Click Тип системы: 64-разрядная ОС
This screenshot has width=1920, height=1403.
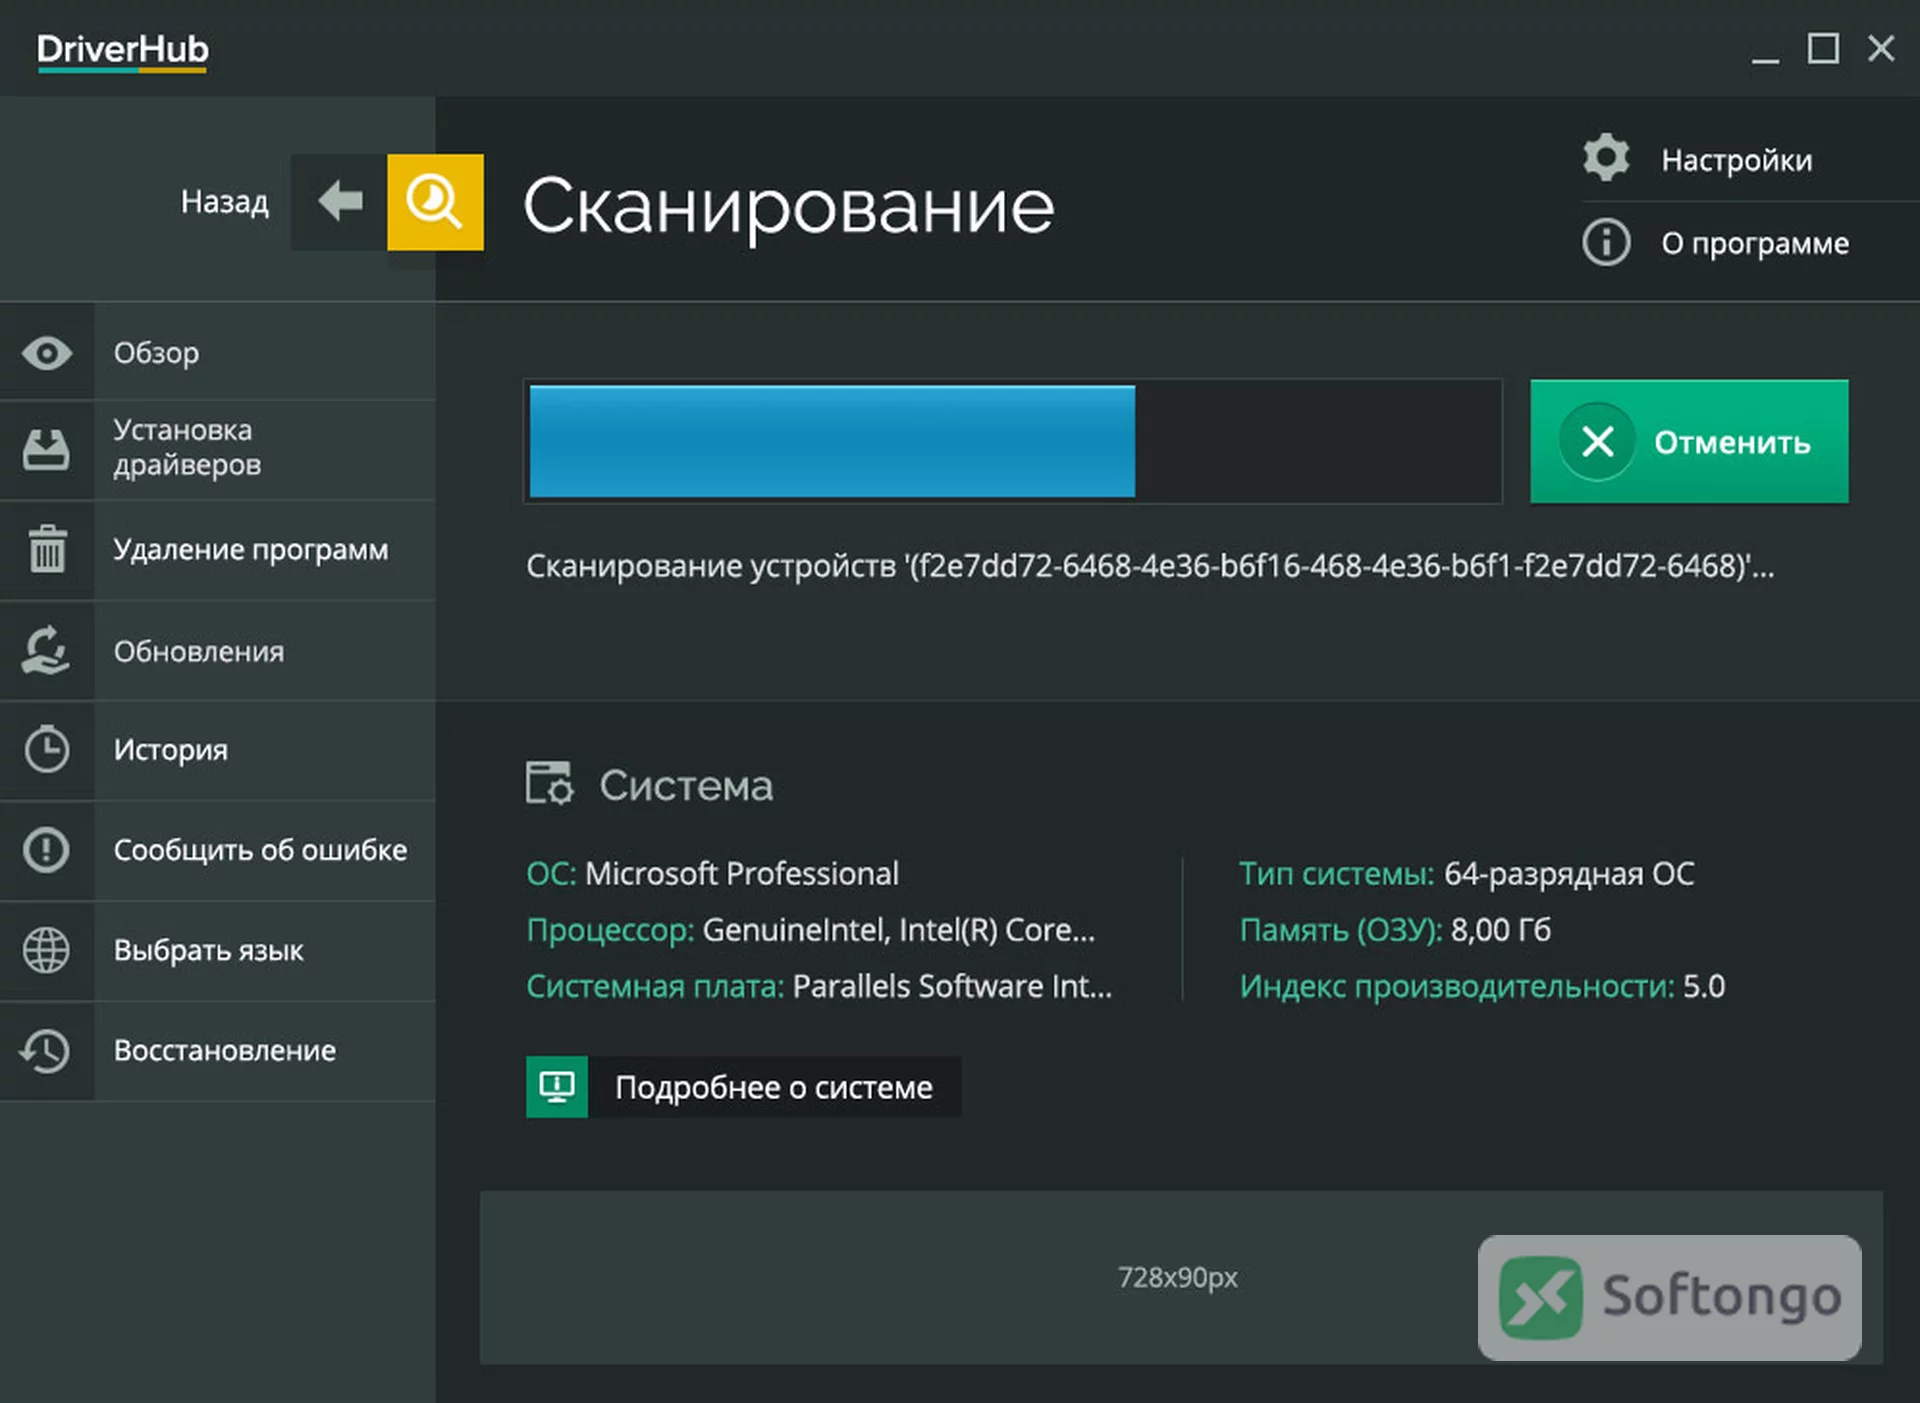pos(1467,873)
